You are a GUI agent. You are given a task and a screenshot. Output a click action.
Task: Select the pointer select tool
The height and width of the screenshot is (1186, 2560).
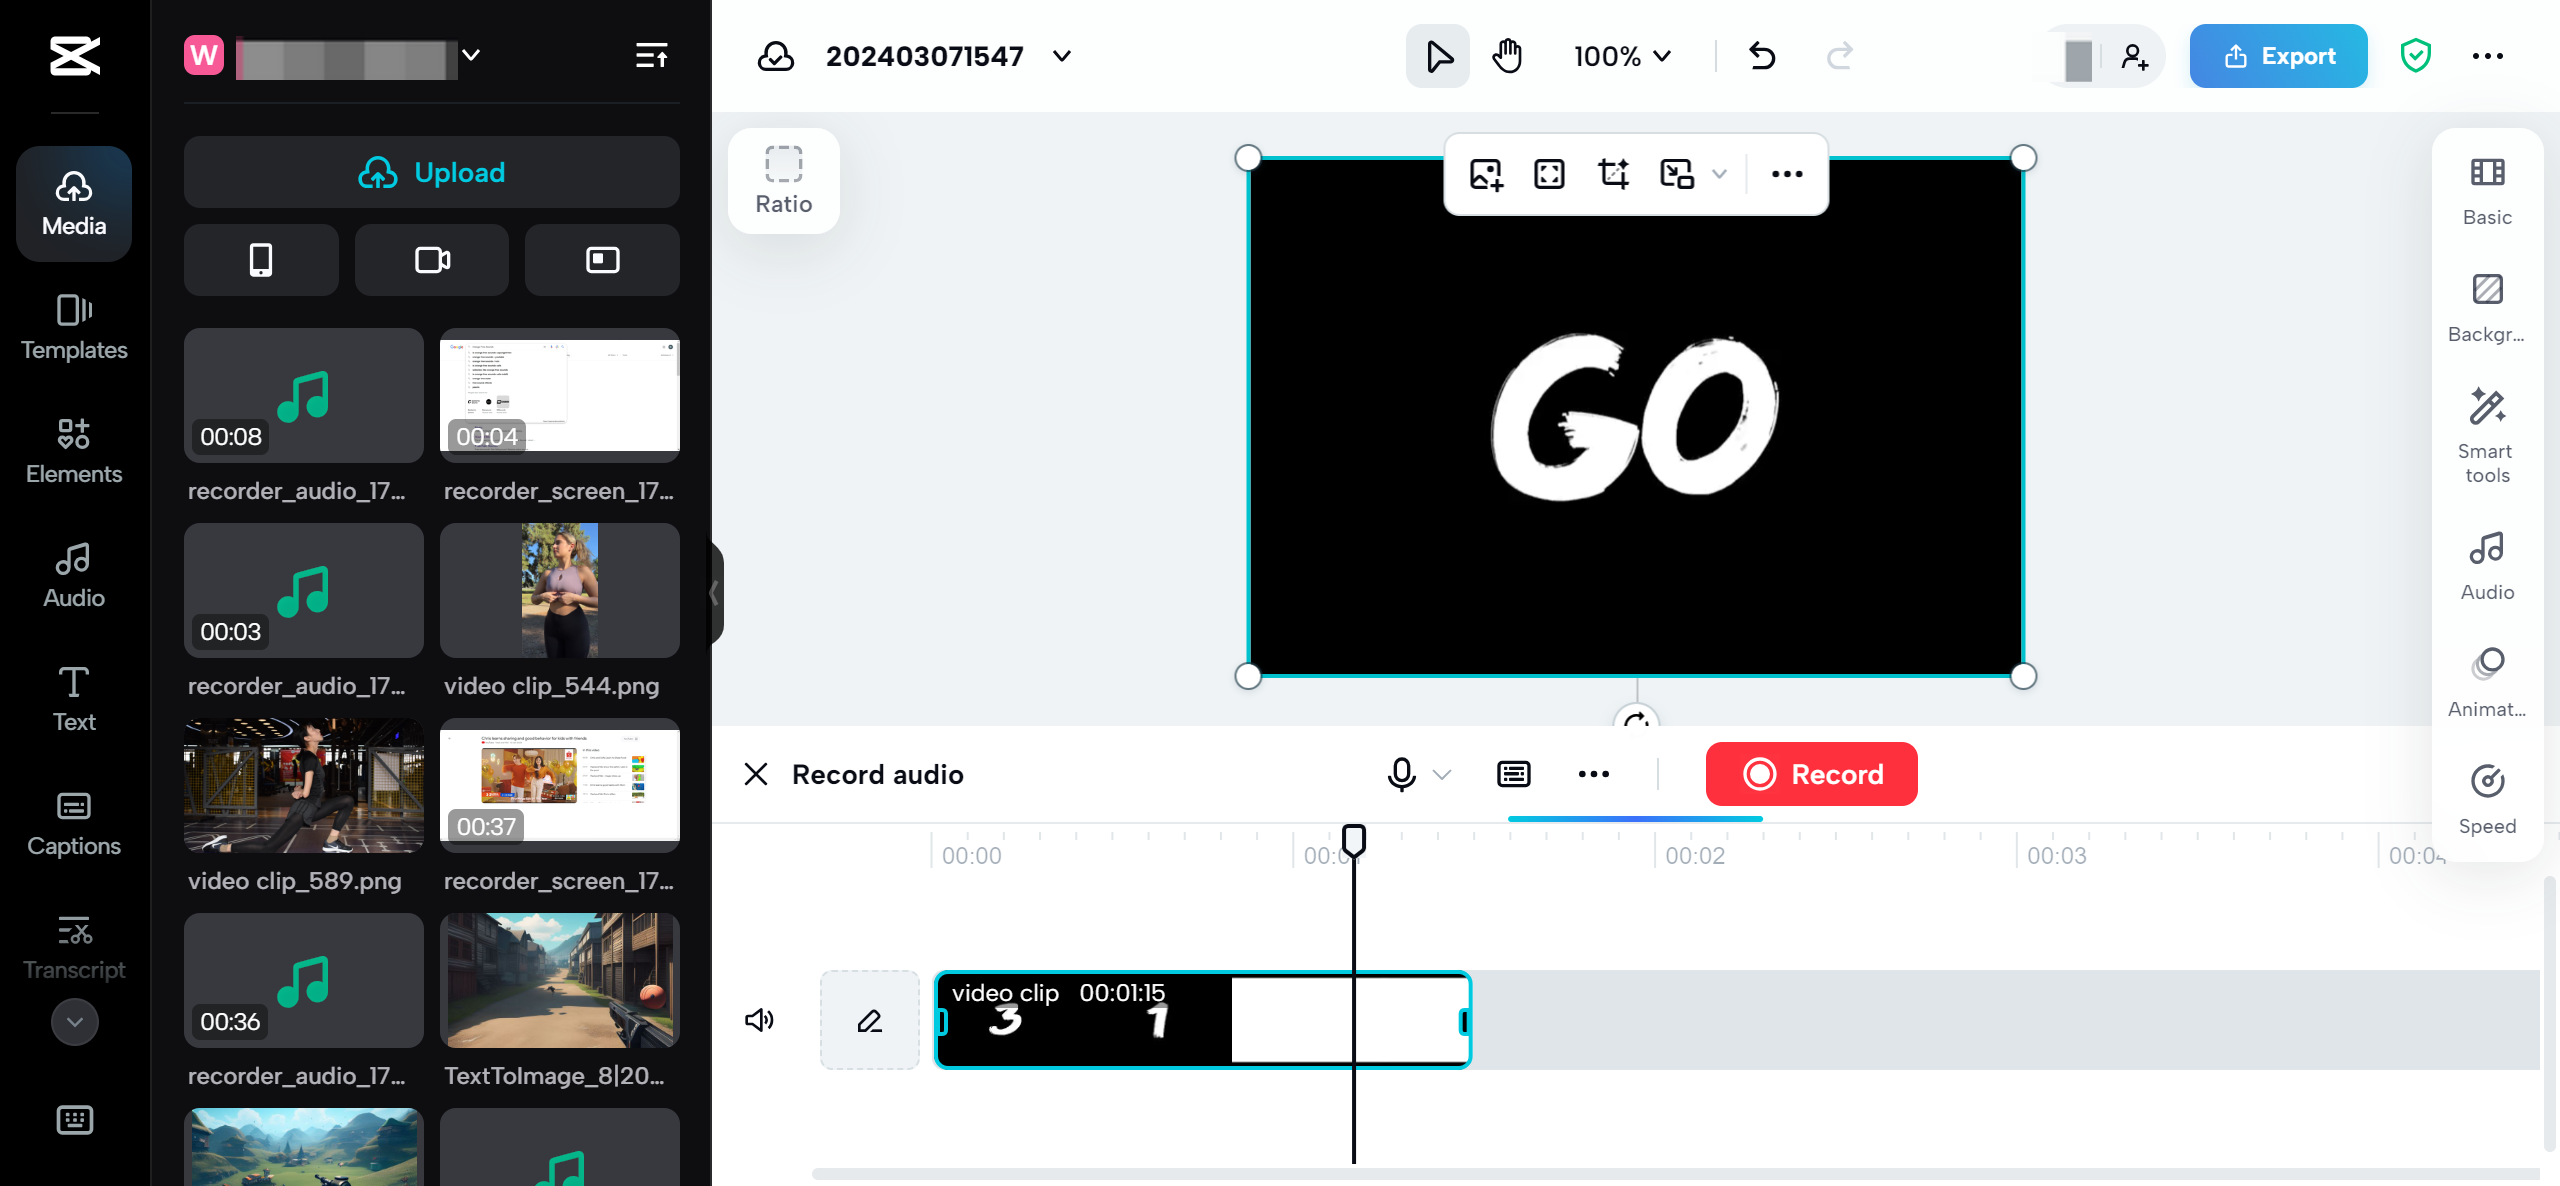[x=1438, y=56]
